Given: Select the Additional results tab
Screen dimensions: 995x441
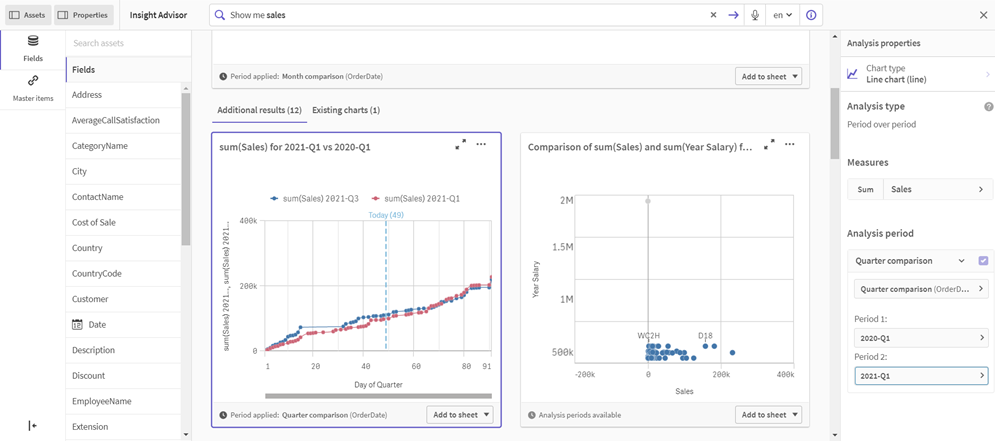Looking at the screenshot, I should pyautogui.click(x=259, y=110).
